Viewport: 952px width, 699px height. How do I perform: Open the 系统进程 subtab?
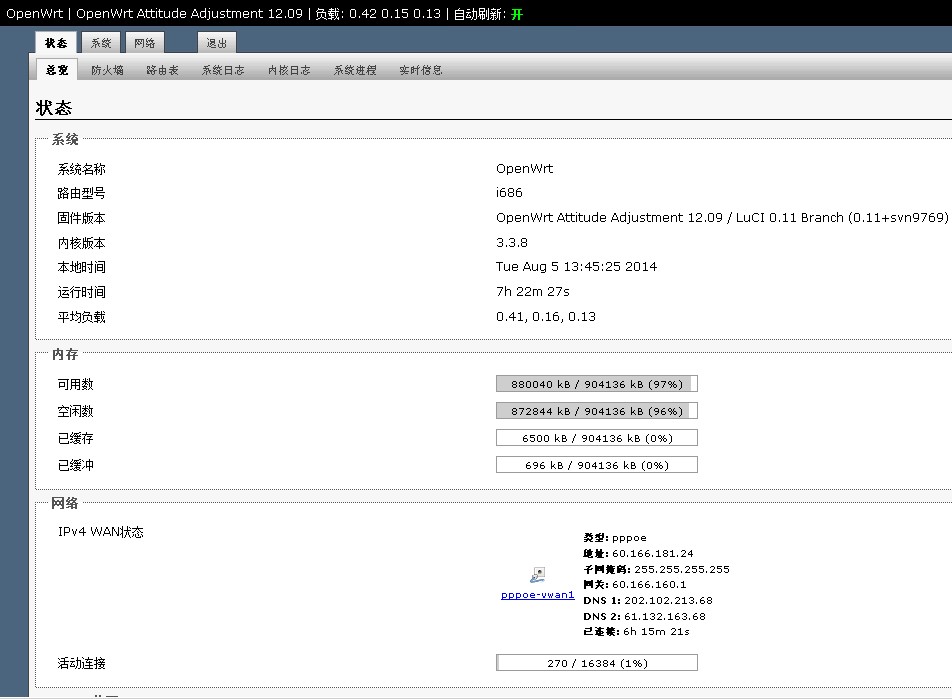click(355, 70)
